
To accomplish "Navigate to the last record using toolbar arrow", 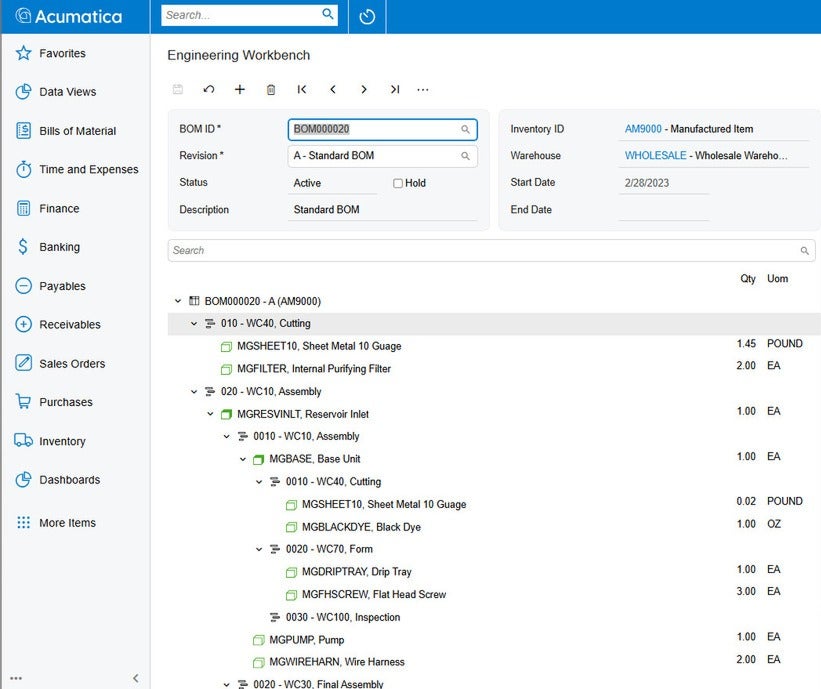I will pos(394,89).
